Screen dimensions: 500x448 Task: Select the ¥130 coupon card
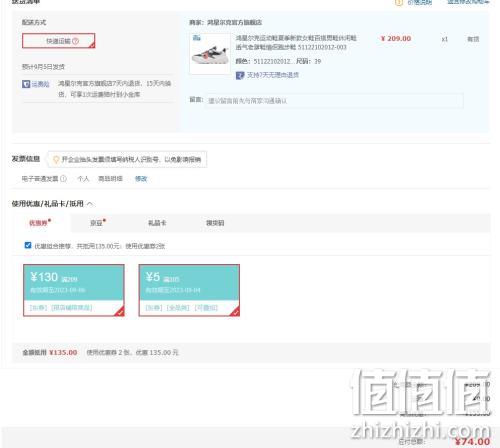pyautogui.click(x=74, y=290)
